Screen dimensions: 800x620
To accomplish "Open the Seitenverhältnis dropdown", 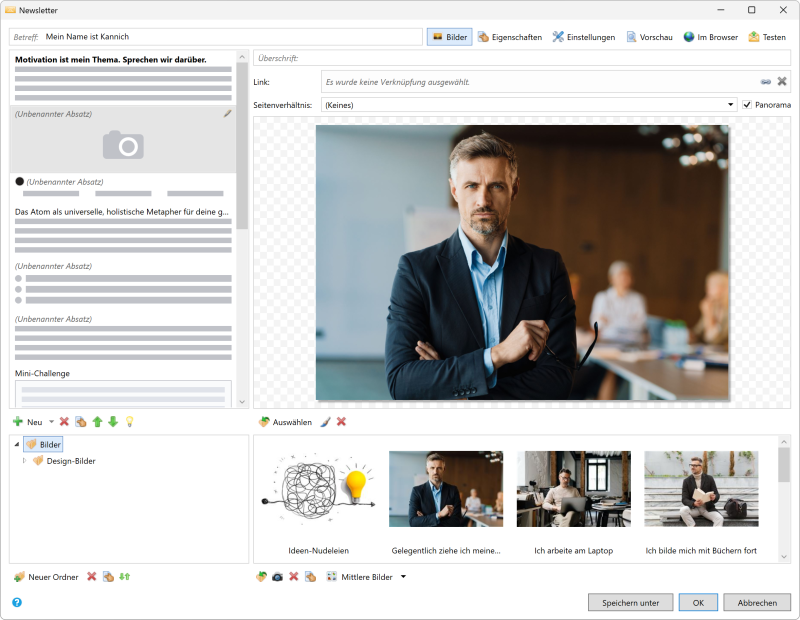I will (730, 103).
